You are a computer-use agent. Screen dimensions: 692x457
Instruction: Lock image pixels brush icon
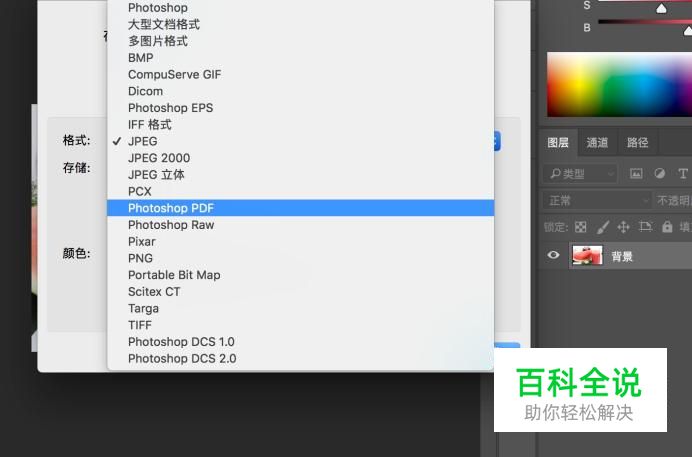click(x=602, y=228)
